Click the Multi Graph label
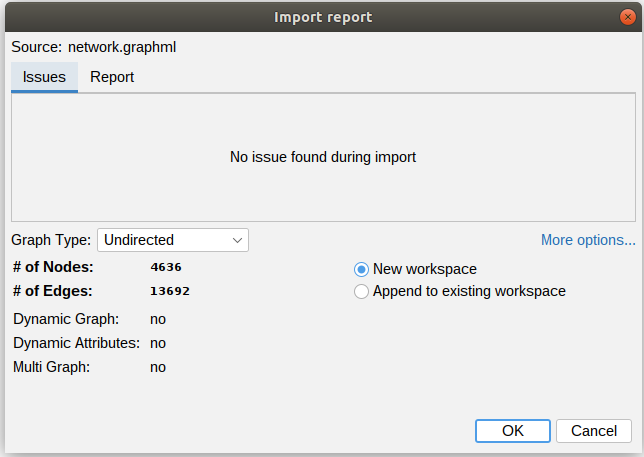The width and height of the screenshot is (644, 457). pyautogui.click(x=52, y=367)
